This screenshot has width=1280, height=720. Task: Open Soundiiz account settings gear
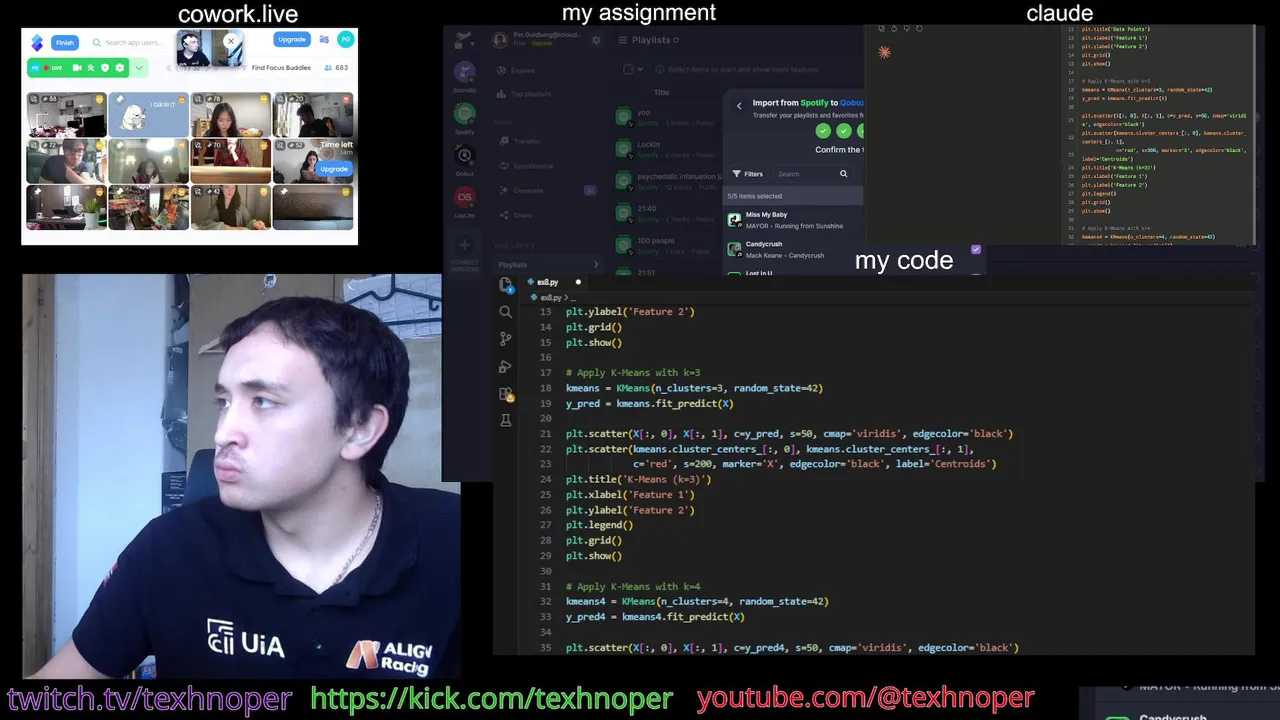[596, 40]
